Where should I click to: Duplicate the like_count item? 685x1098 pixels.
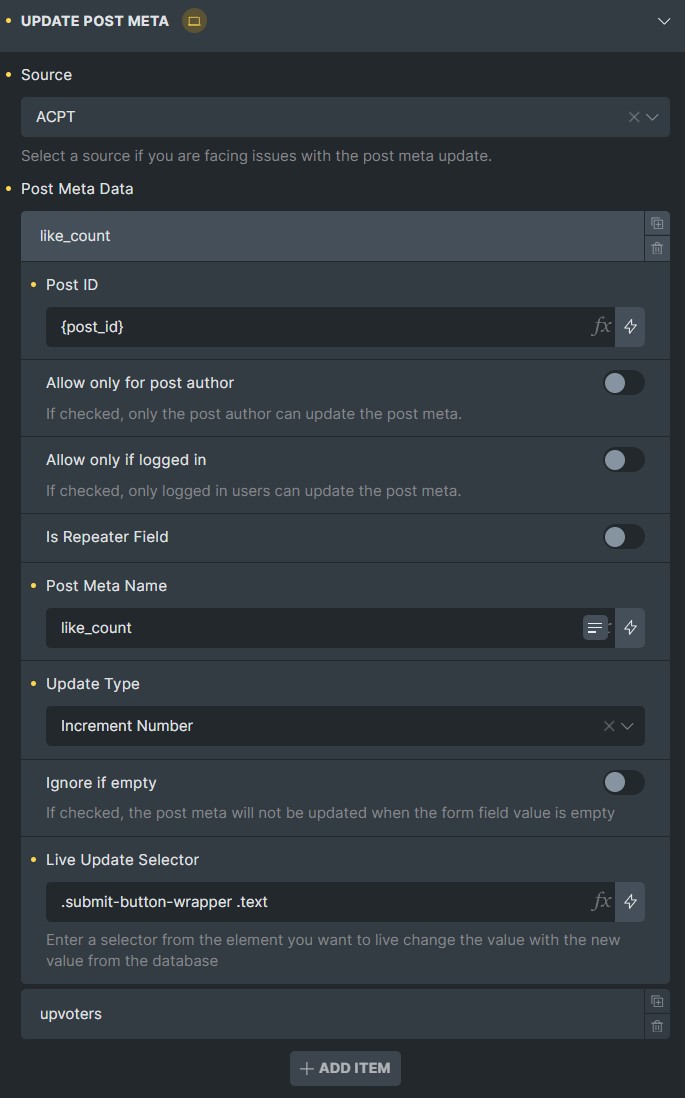click(657, 223)
